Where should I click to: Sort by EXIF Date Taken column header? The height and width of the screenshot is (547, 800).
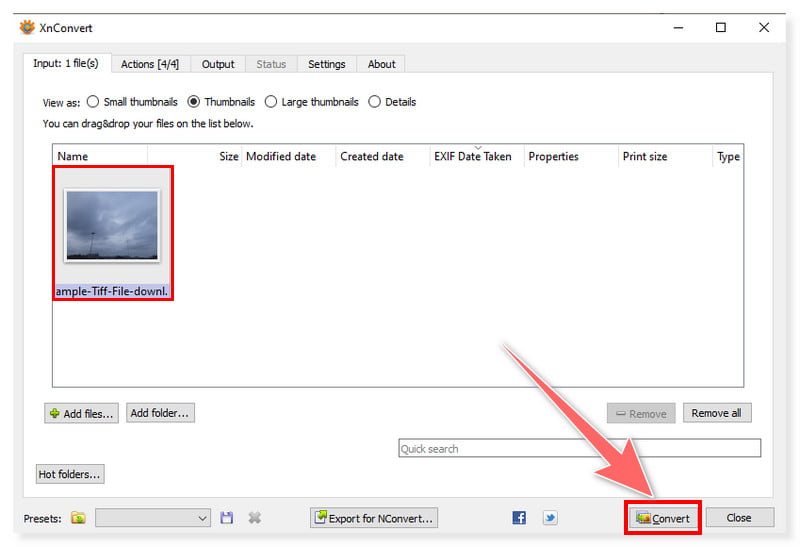coord(472,157)
